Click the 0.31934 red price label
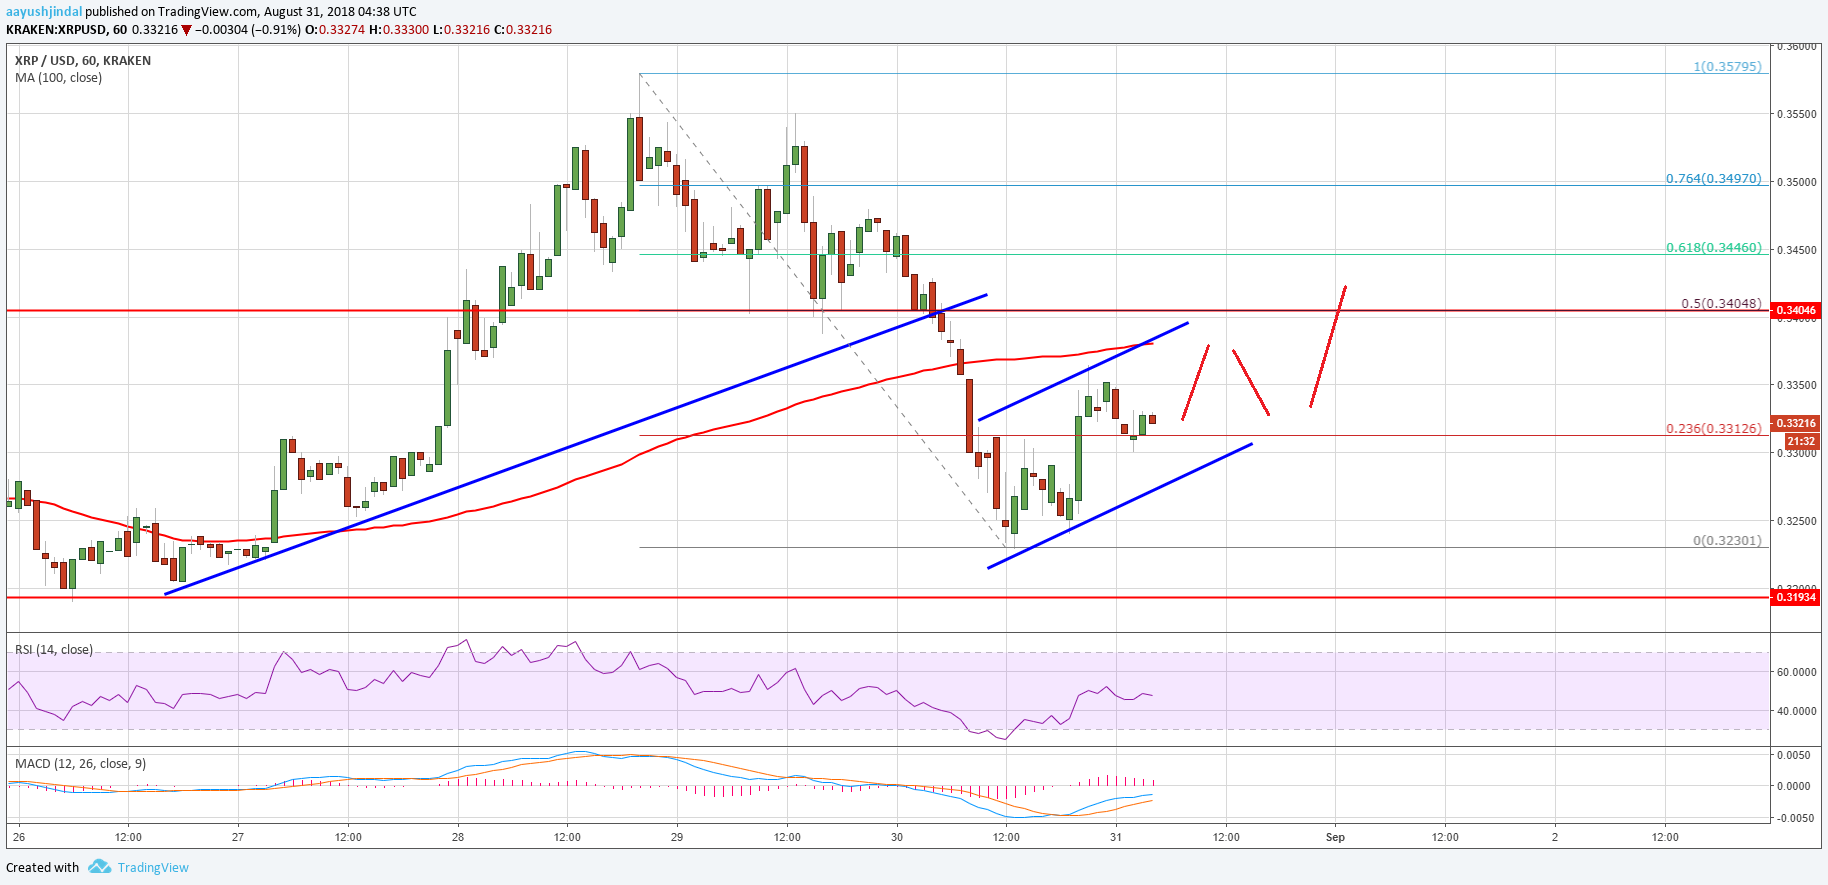This screenshot has height=885, width=1828. pyautogui.click(x=1796, y=597)
